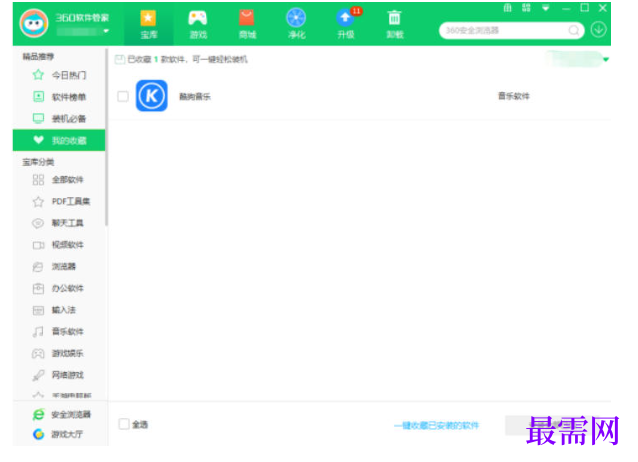638x462 pixels.
Task: Close the 360软件管家 window
Action: pyautogui.click(x=603, y=8)
